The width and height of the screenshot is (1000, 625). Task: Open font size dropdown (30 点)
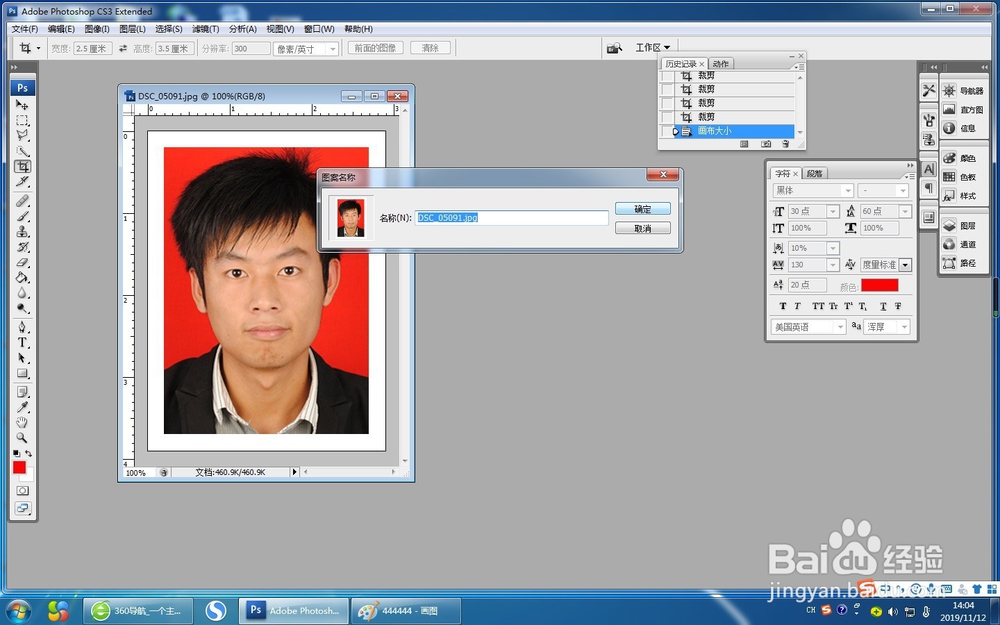pos(832,211)
